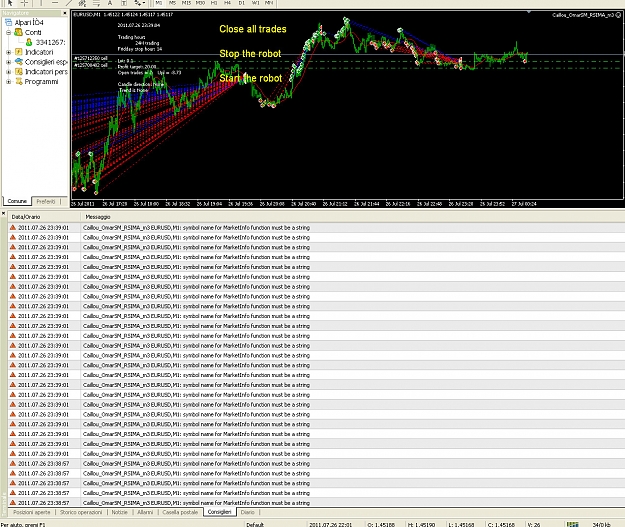
Task: Click the 'Start the robot' chart label
Action: click(x=251, y=78)
